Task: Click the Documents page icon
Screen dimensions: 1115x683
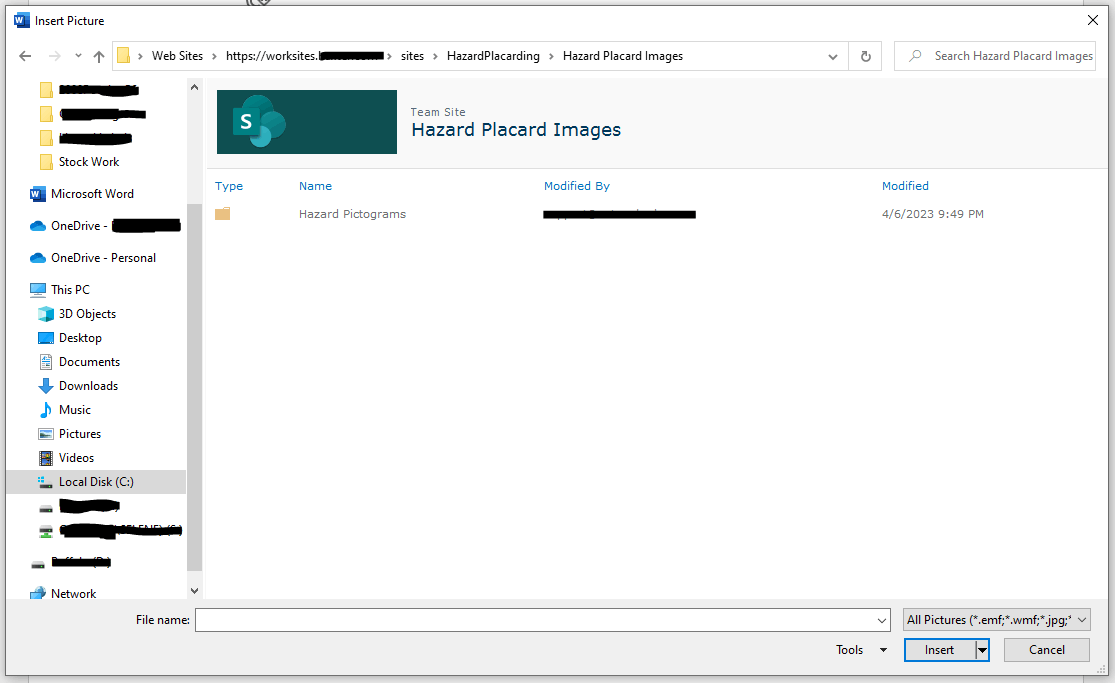Action: [x=46, y=362]
